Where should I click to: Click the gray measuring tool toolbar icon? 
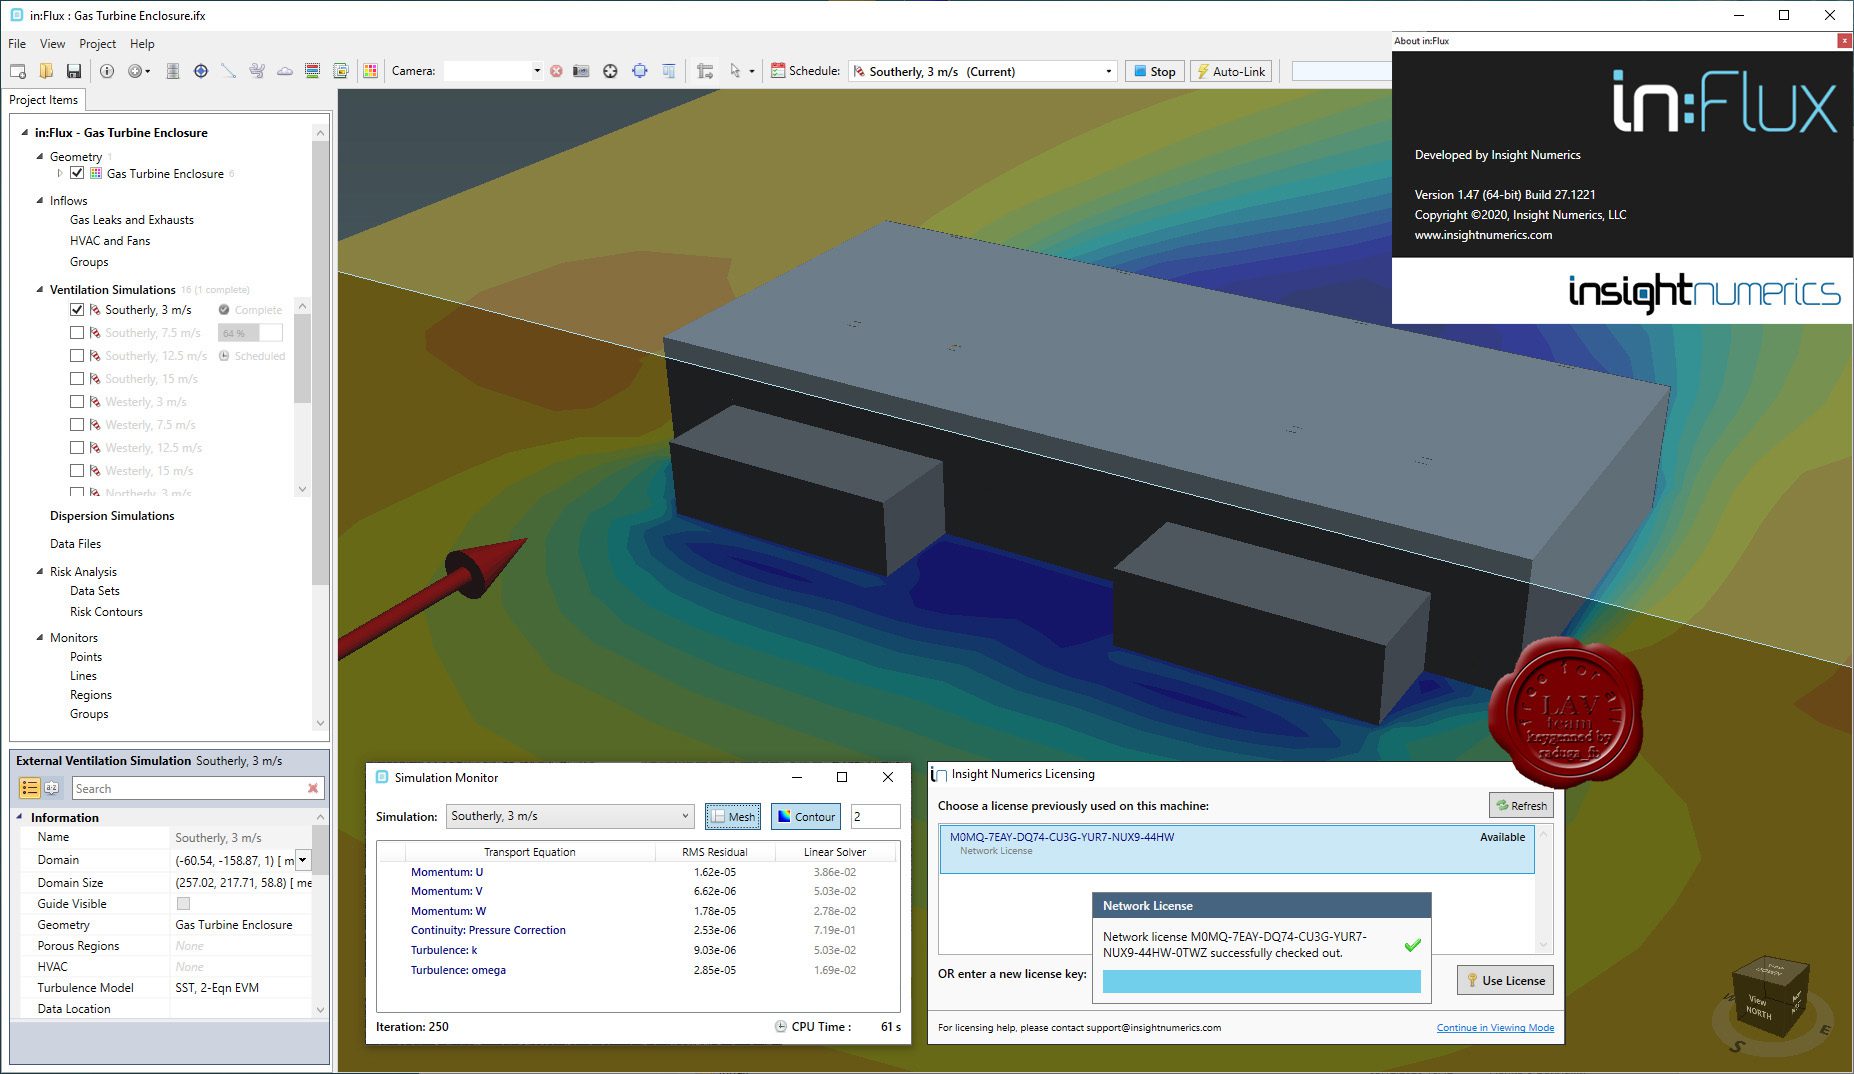(x=705, y=71)
